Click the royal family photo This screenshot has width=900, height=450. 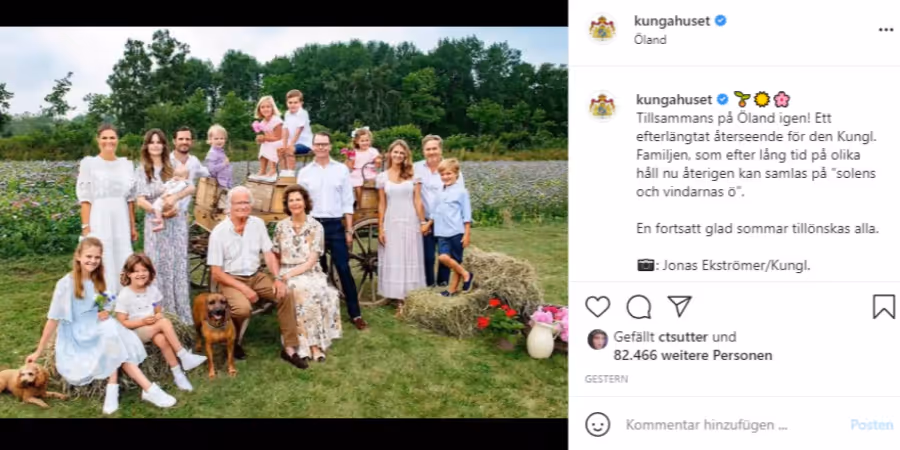click(x=284, y=223)
